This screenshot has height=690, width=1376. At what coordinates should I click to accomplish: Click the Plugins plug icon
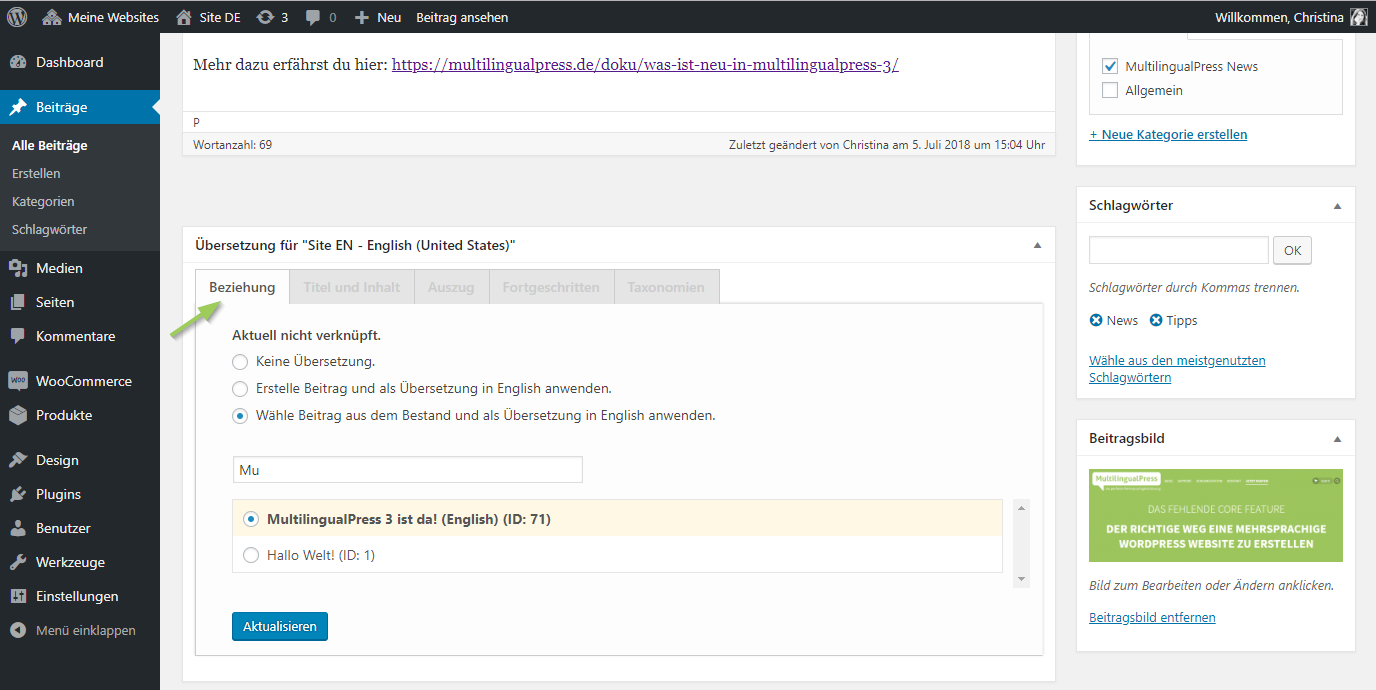(18, 494)
